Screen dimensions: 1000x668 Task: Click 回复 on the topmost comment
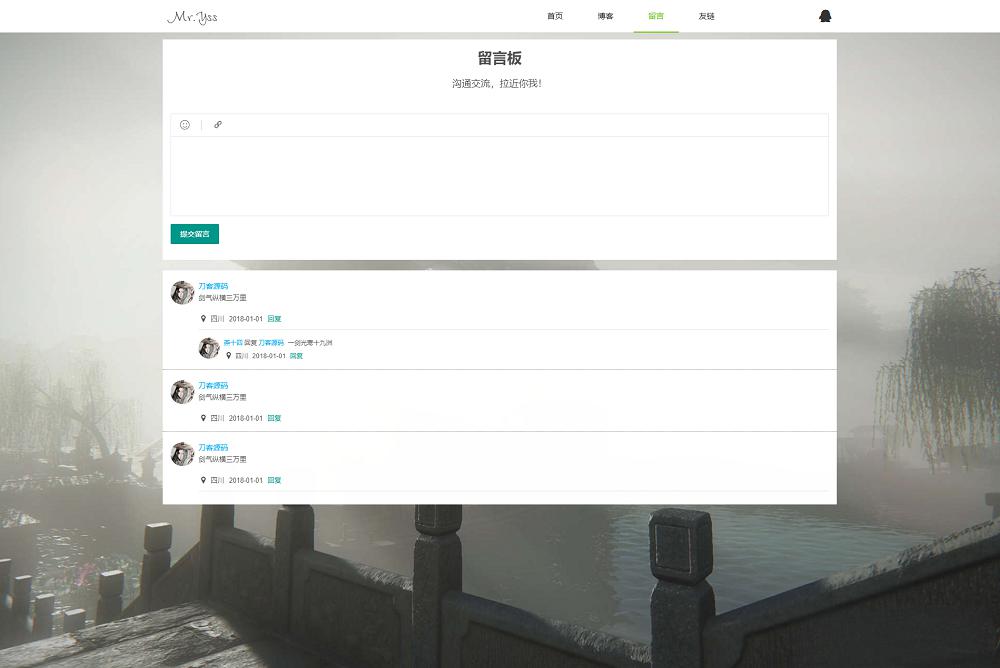pyautogui.click(x=274, y=318)
